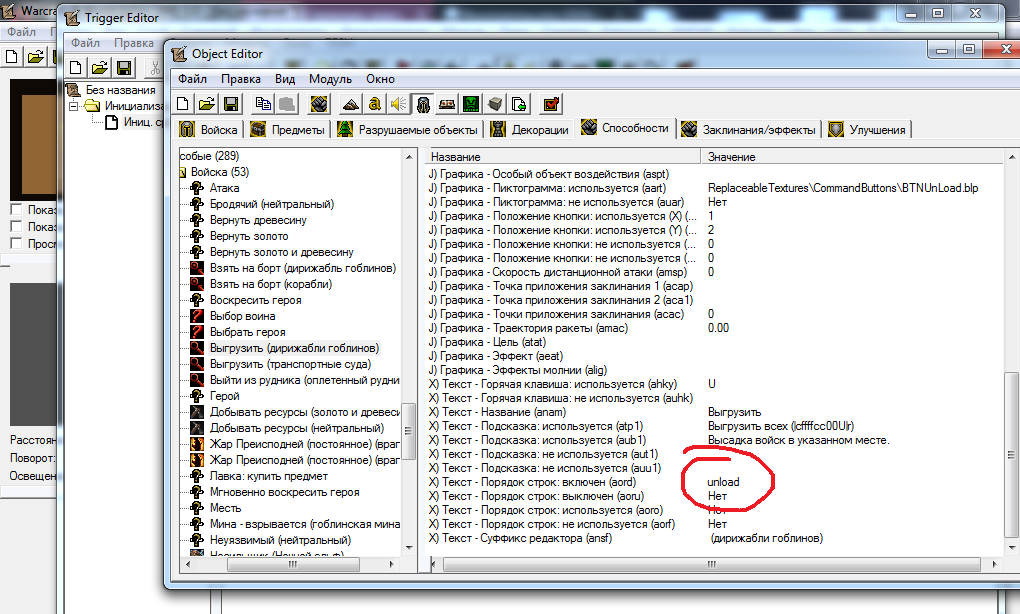
Task: Select Бродячий (нейтральный) ability
Action: 272,204
